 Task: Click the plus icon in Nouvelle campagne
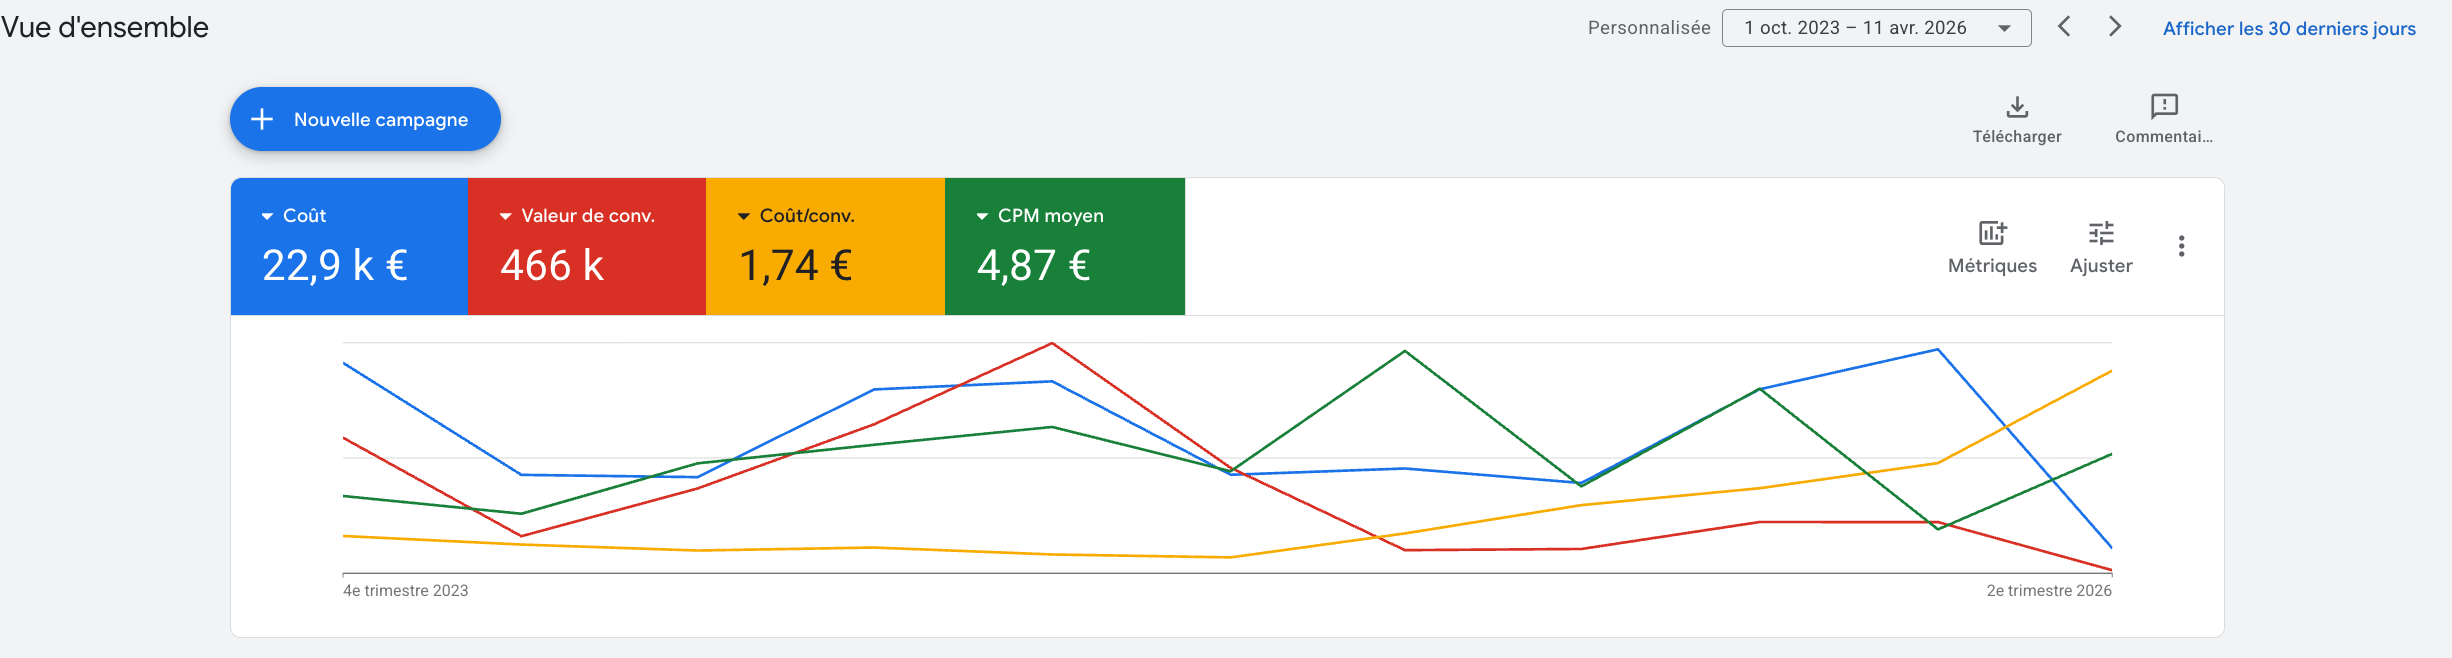pos(262,119)
